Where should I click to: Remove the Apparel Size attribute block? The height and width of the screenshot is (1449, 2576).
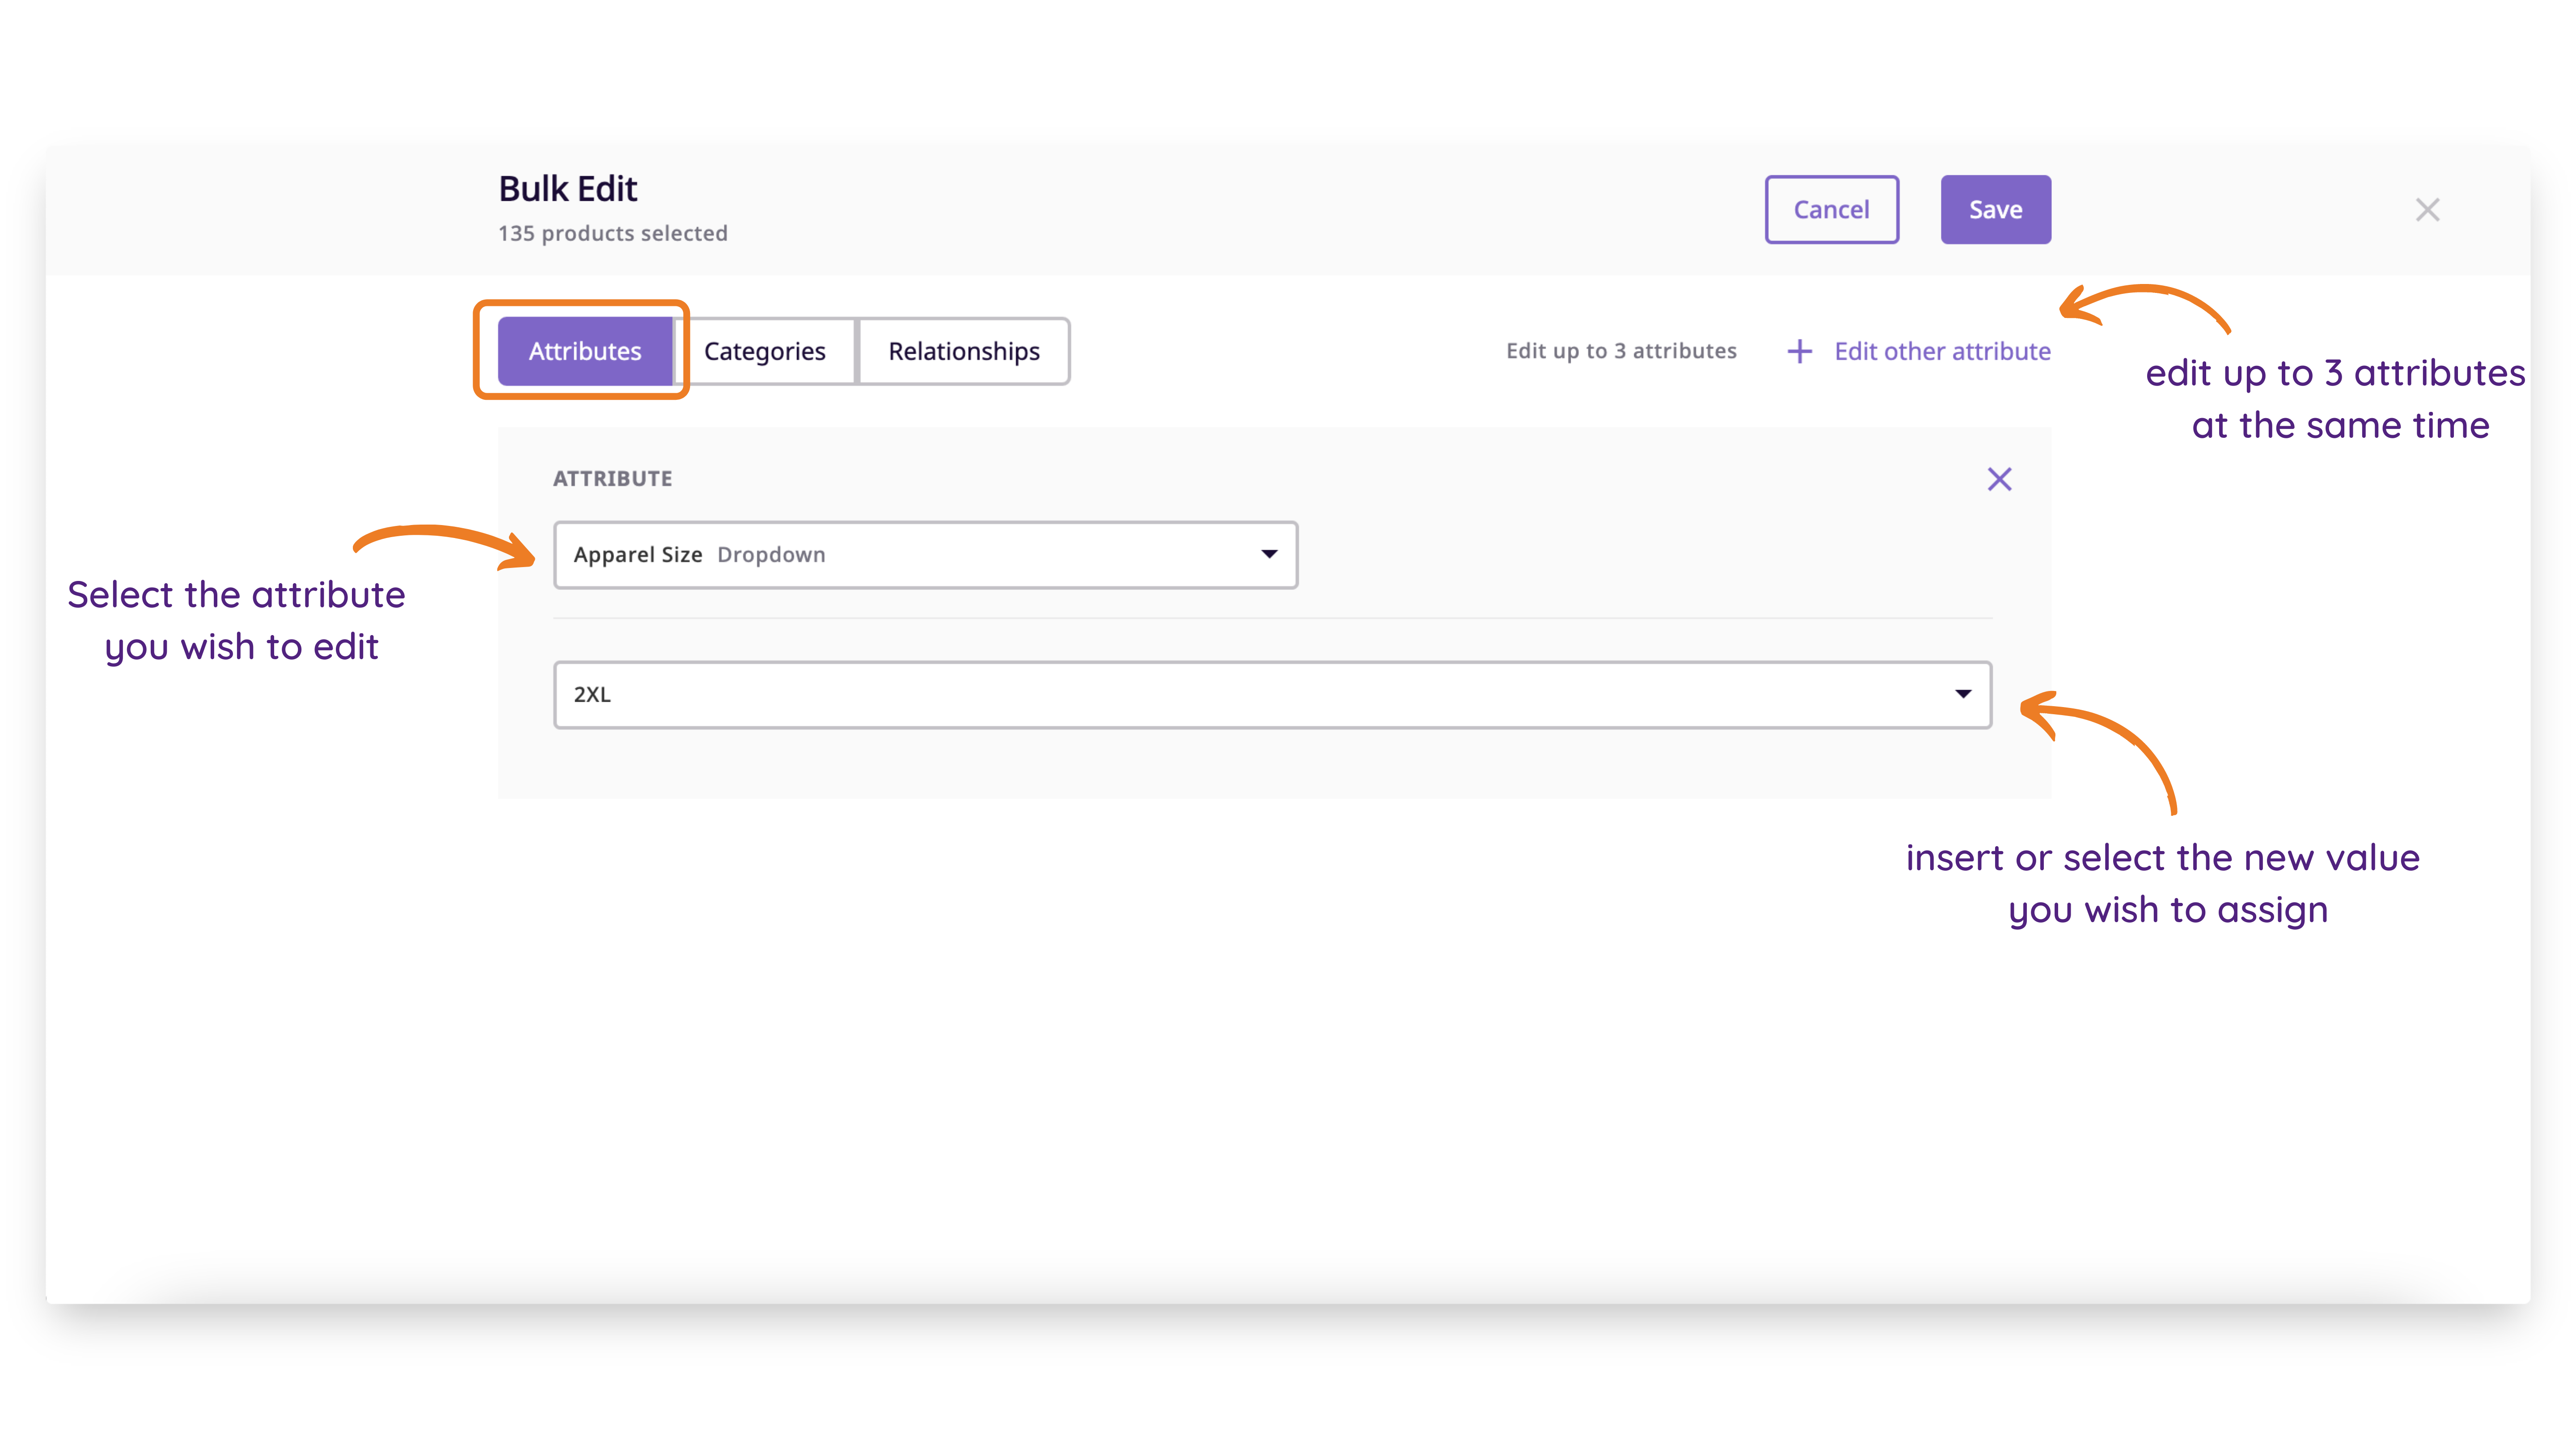coord(1999,479)
